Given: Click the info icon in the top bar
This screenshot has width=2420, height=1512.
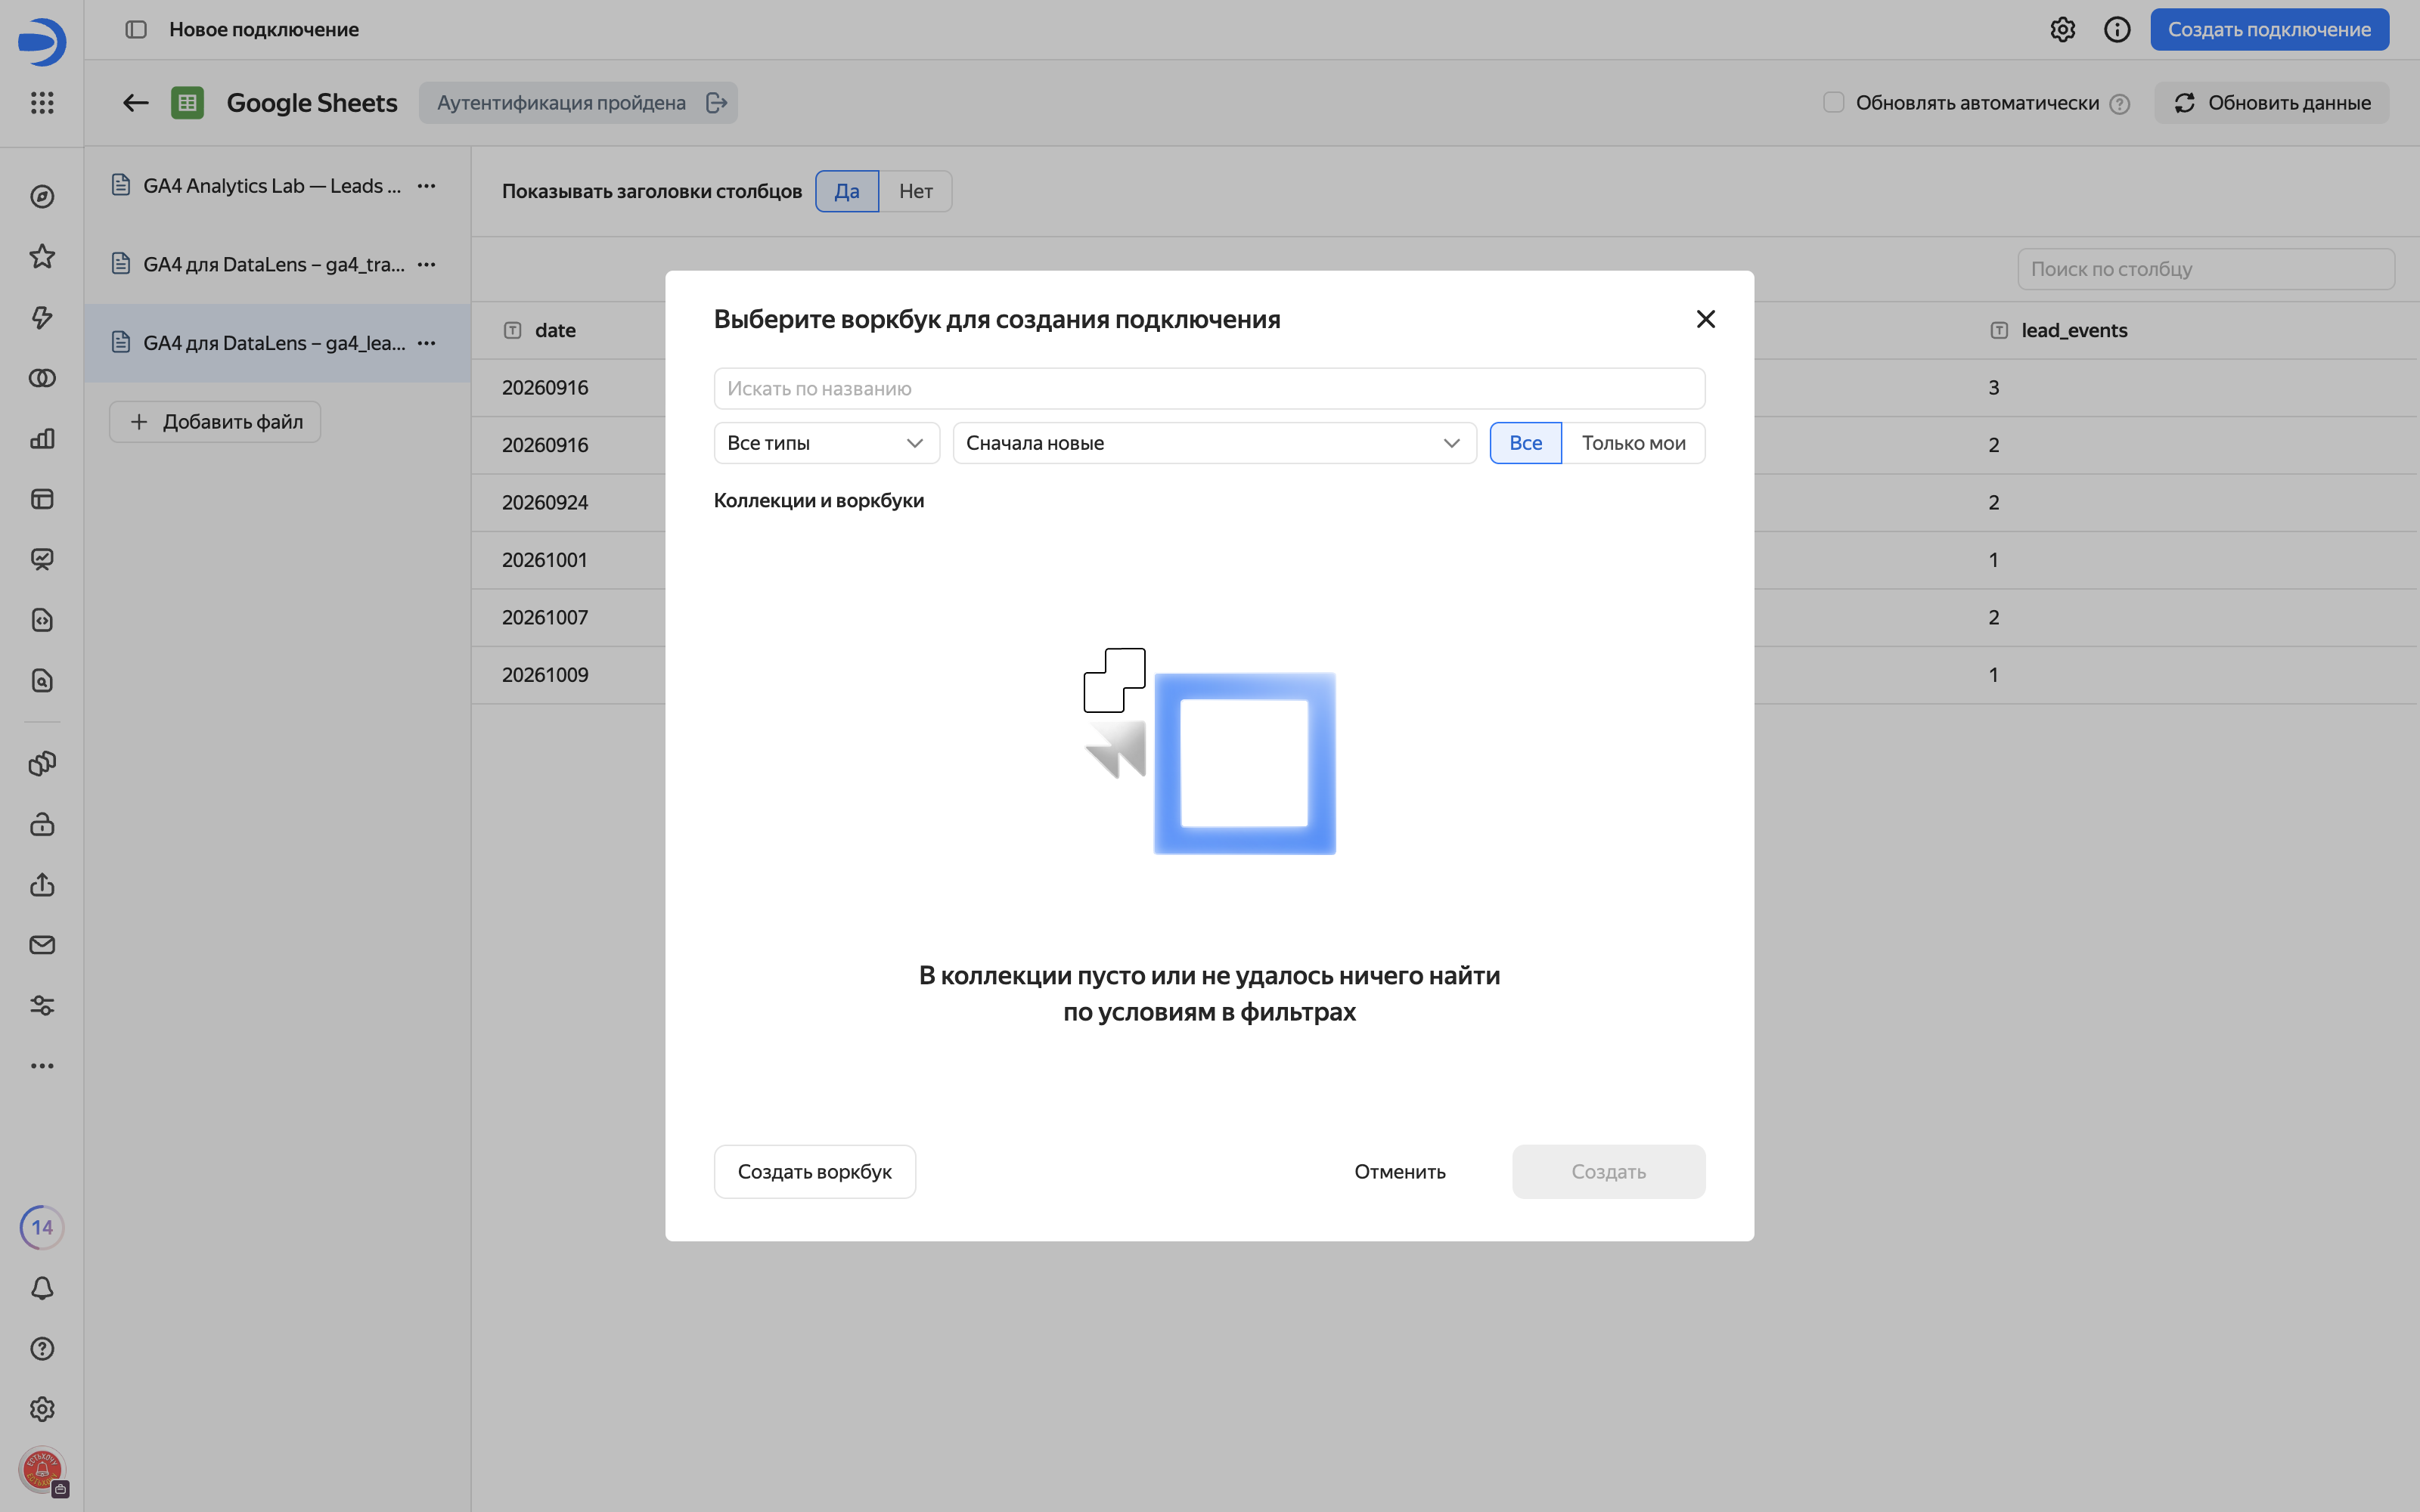Looking at the screenshot, I should pos(2117,30).
